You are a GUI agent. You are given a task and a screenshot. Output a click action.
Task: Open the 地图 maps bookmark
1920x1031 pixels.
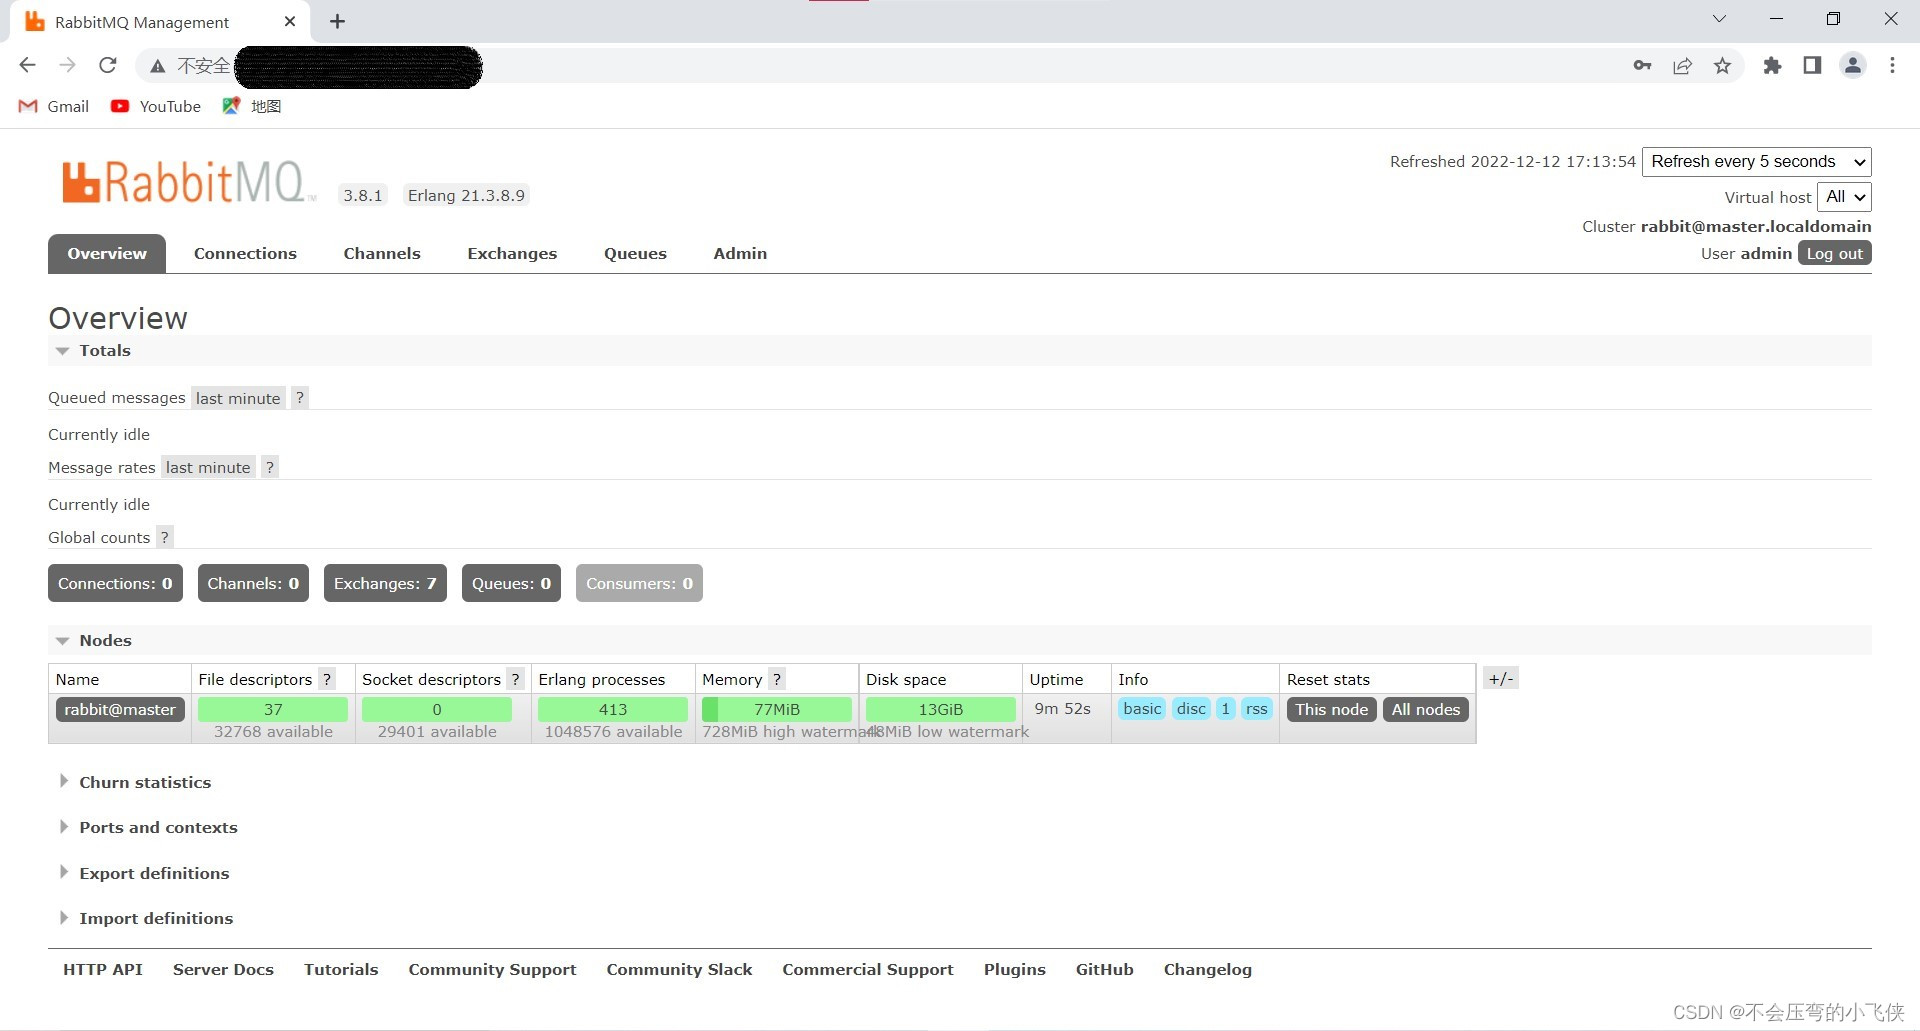pos(252,106)
